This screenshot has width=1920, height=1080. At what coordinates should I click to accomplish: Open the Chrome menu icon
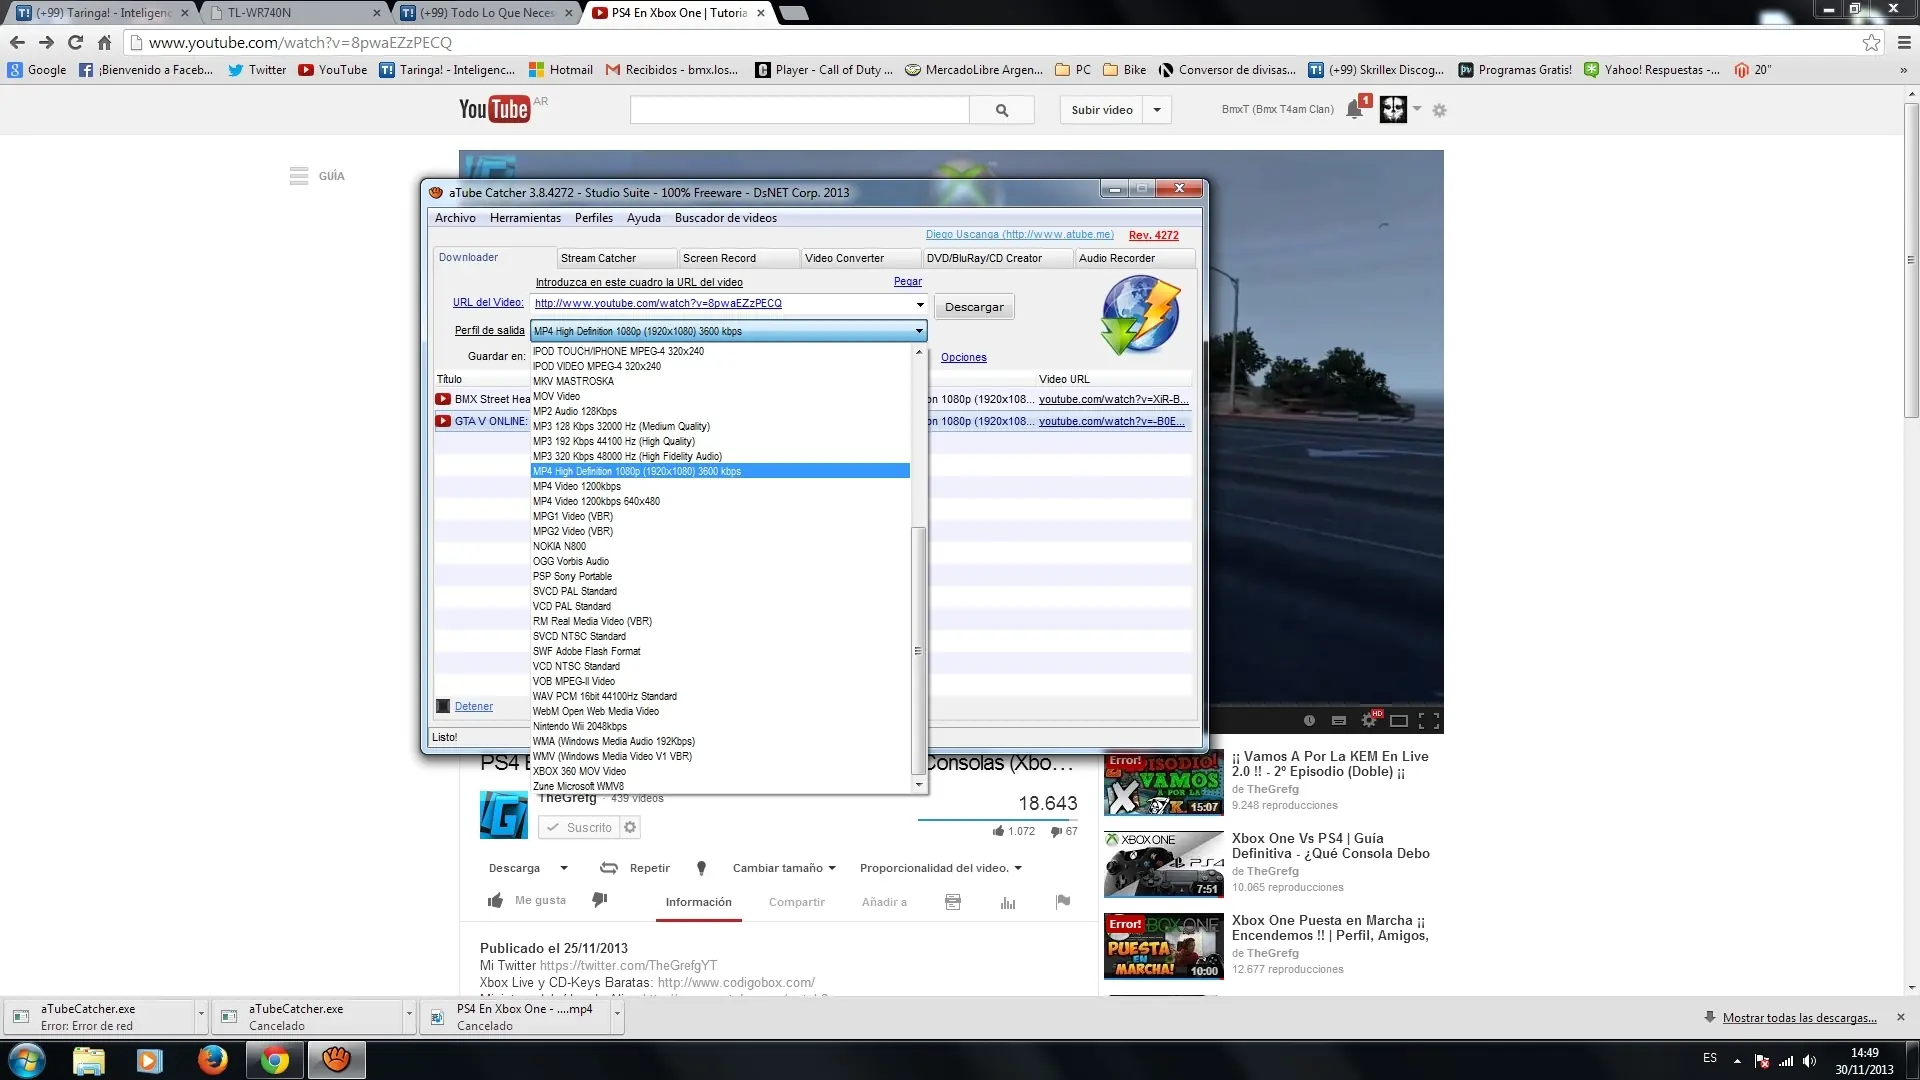coord(1903,43)
